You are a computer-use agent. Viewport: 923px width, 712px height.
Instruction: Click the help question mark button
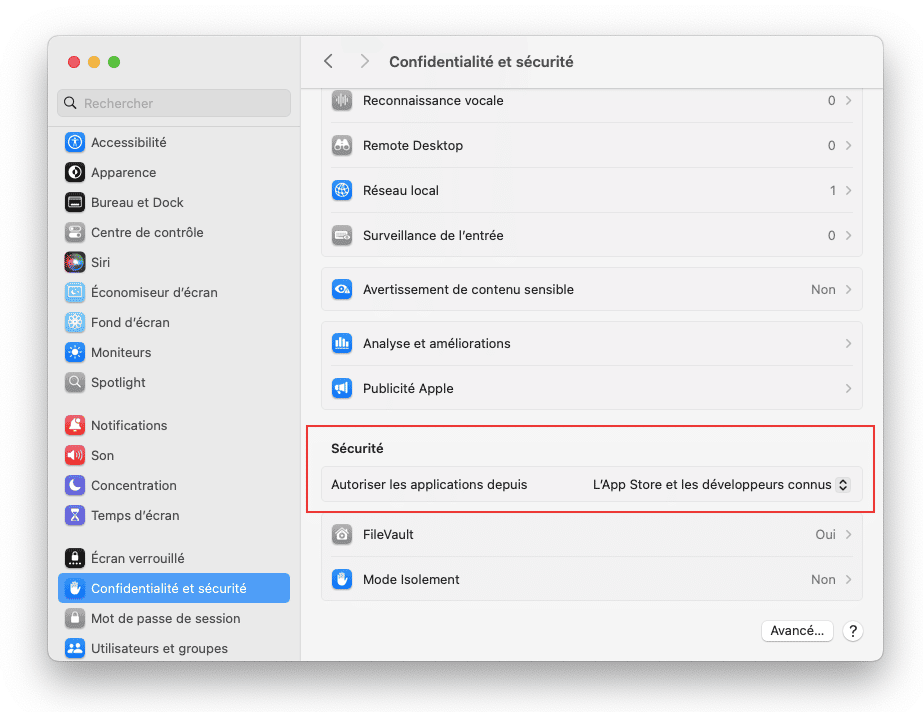click(x=852, y=631)
